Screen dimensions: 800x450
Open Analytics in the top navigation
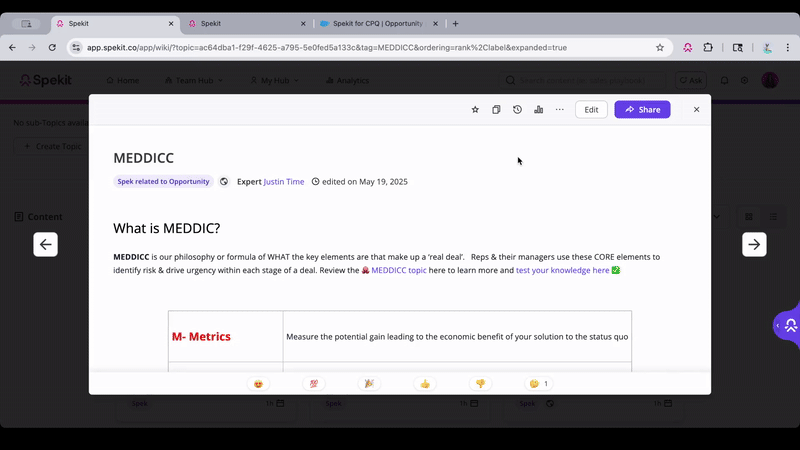[x=347, y=81]
